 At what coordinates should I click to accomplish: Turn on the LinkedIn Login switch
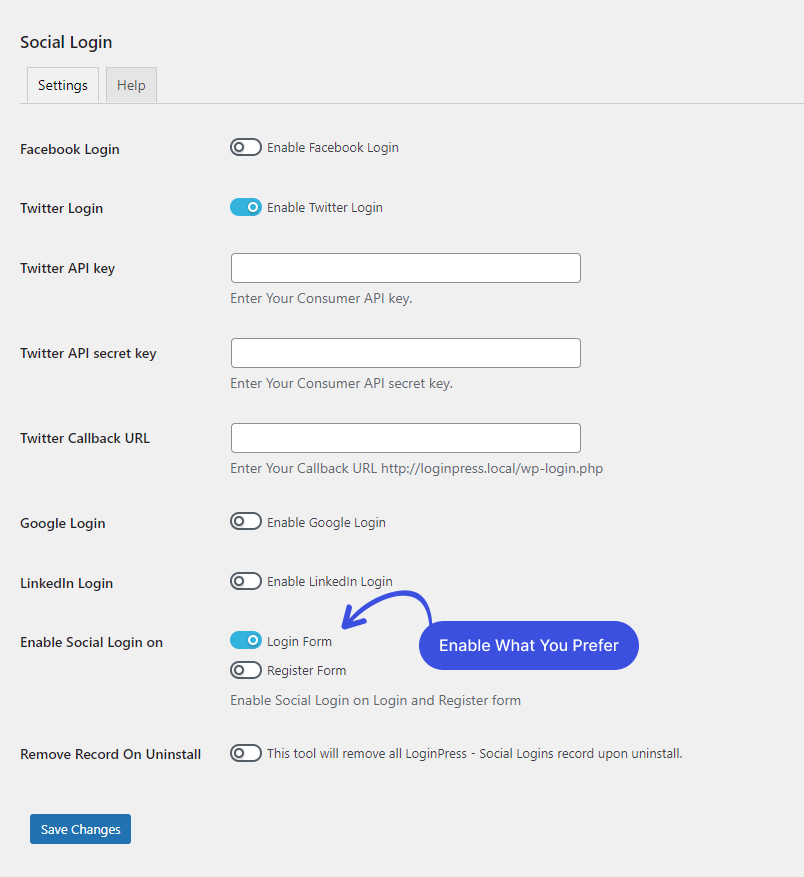pos(246,581)
